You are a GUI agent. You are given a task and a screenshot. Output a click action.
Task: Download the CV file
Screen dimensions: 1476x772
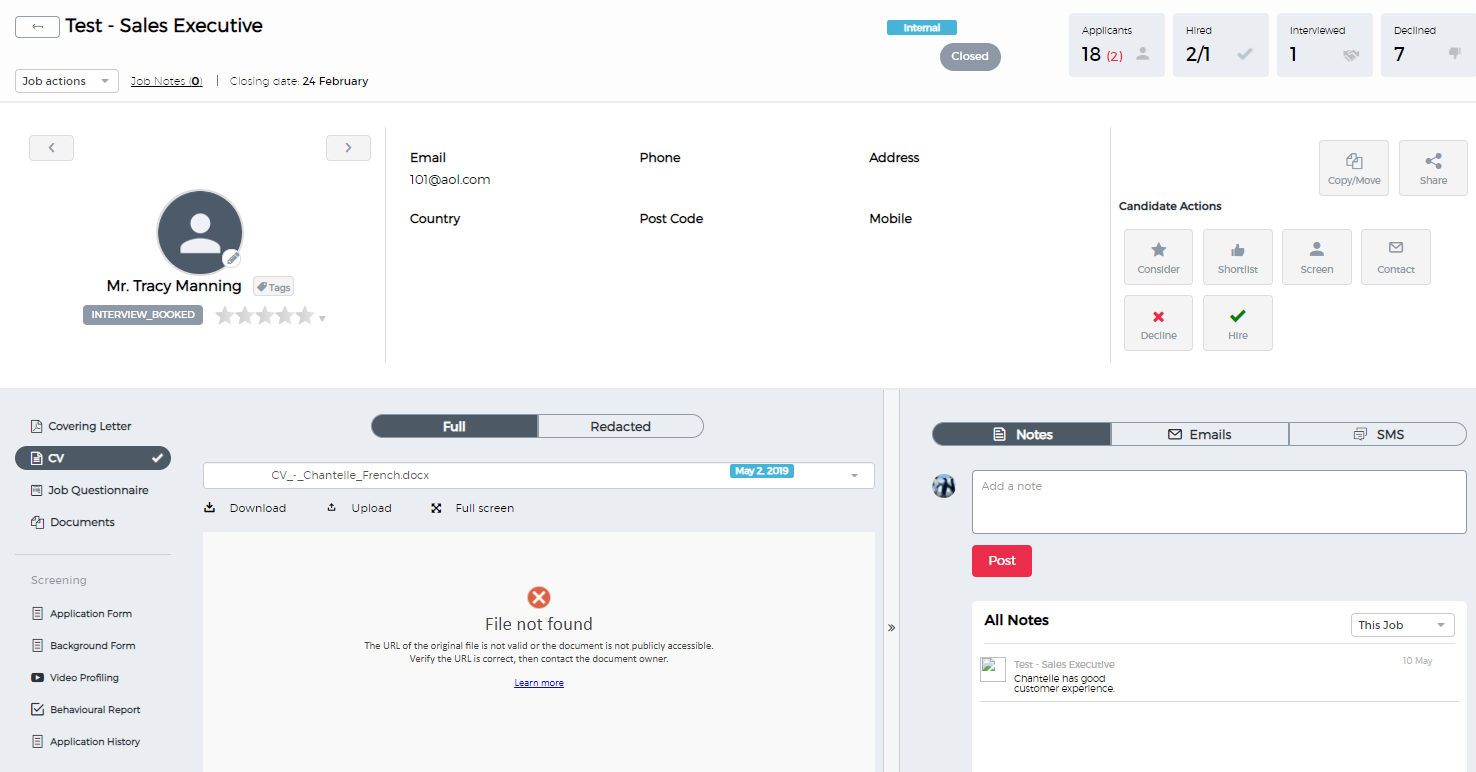[x=245, y=508]
